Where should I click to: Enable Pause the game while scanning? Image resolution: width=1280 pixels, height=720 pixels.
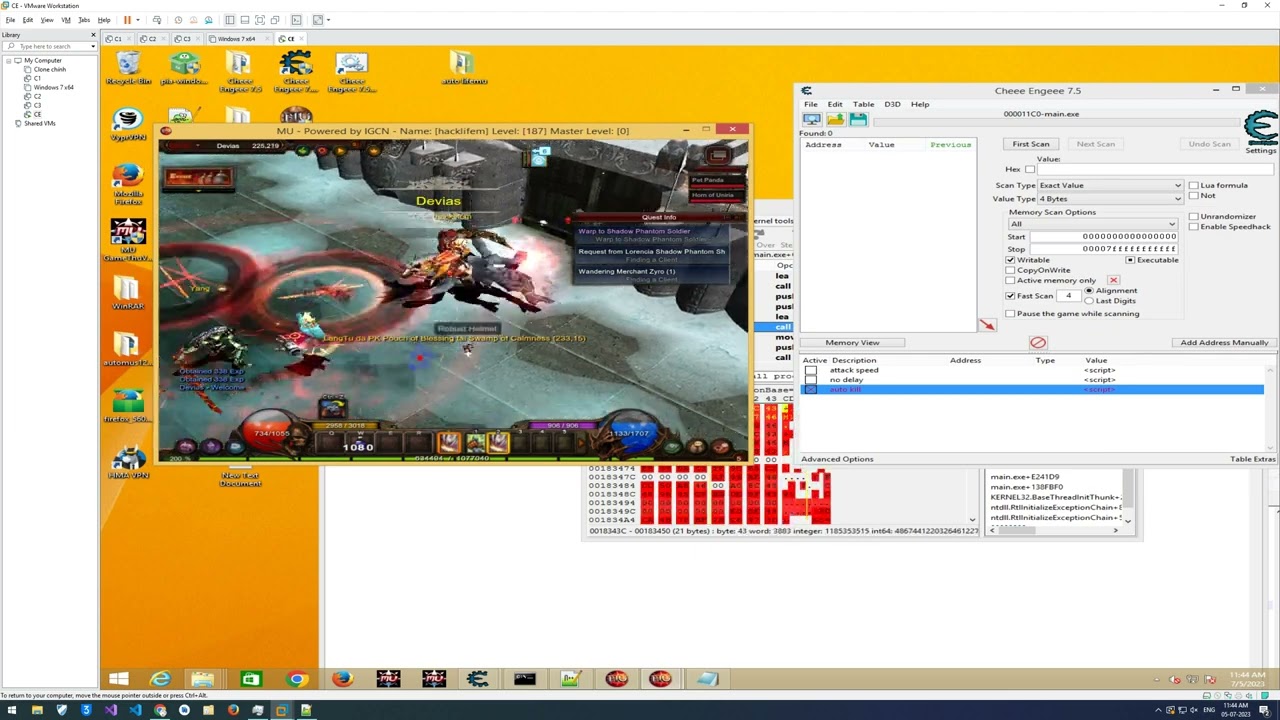(x=1010, y=314)
